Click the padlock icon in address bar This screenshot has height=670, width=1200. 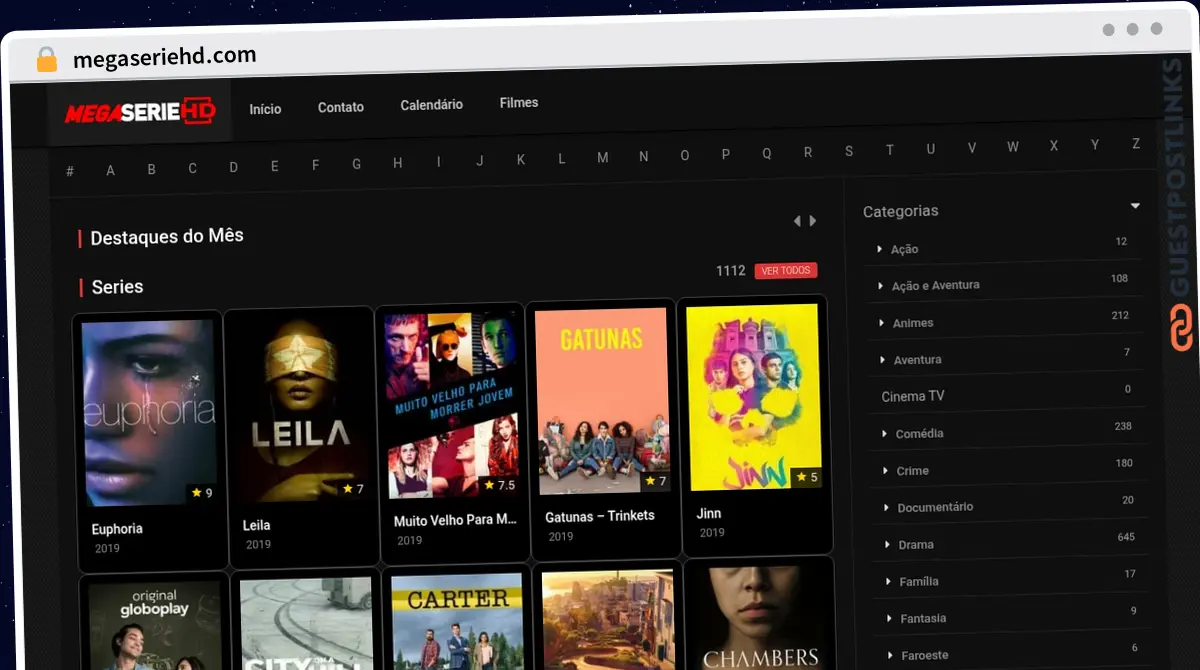[46, 59]
